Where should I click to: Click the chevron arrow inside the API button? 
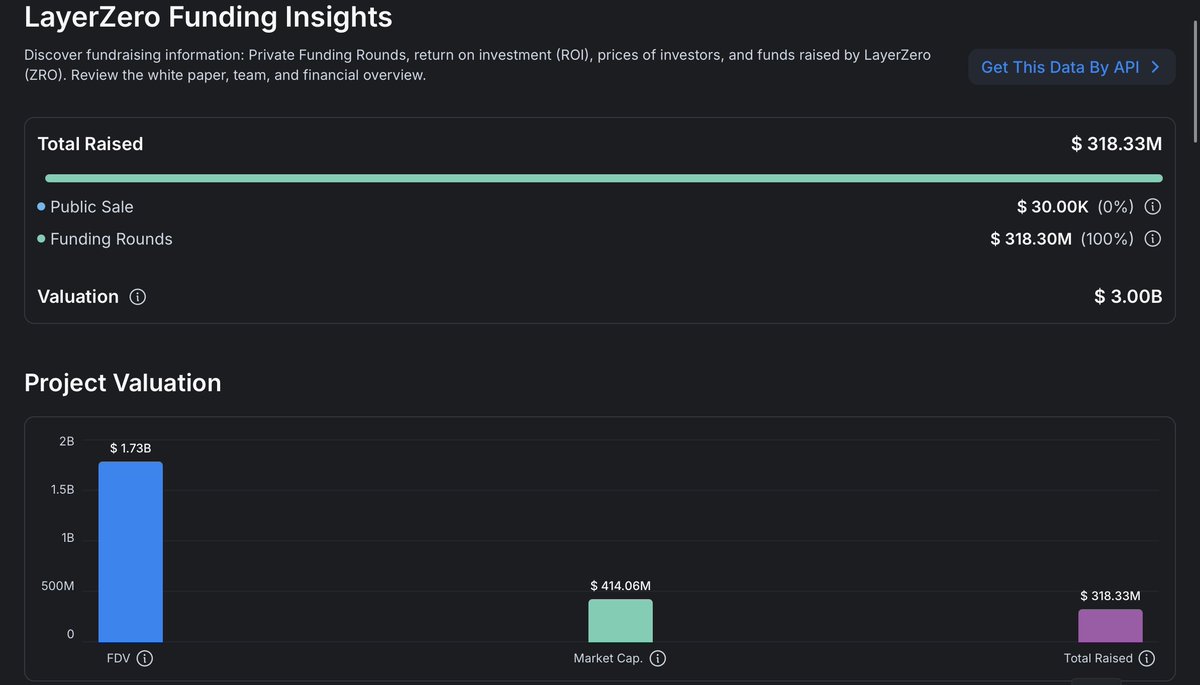(1157, 67)
